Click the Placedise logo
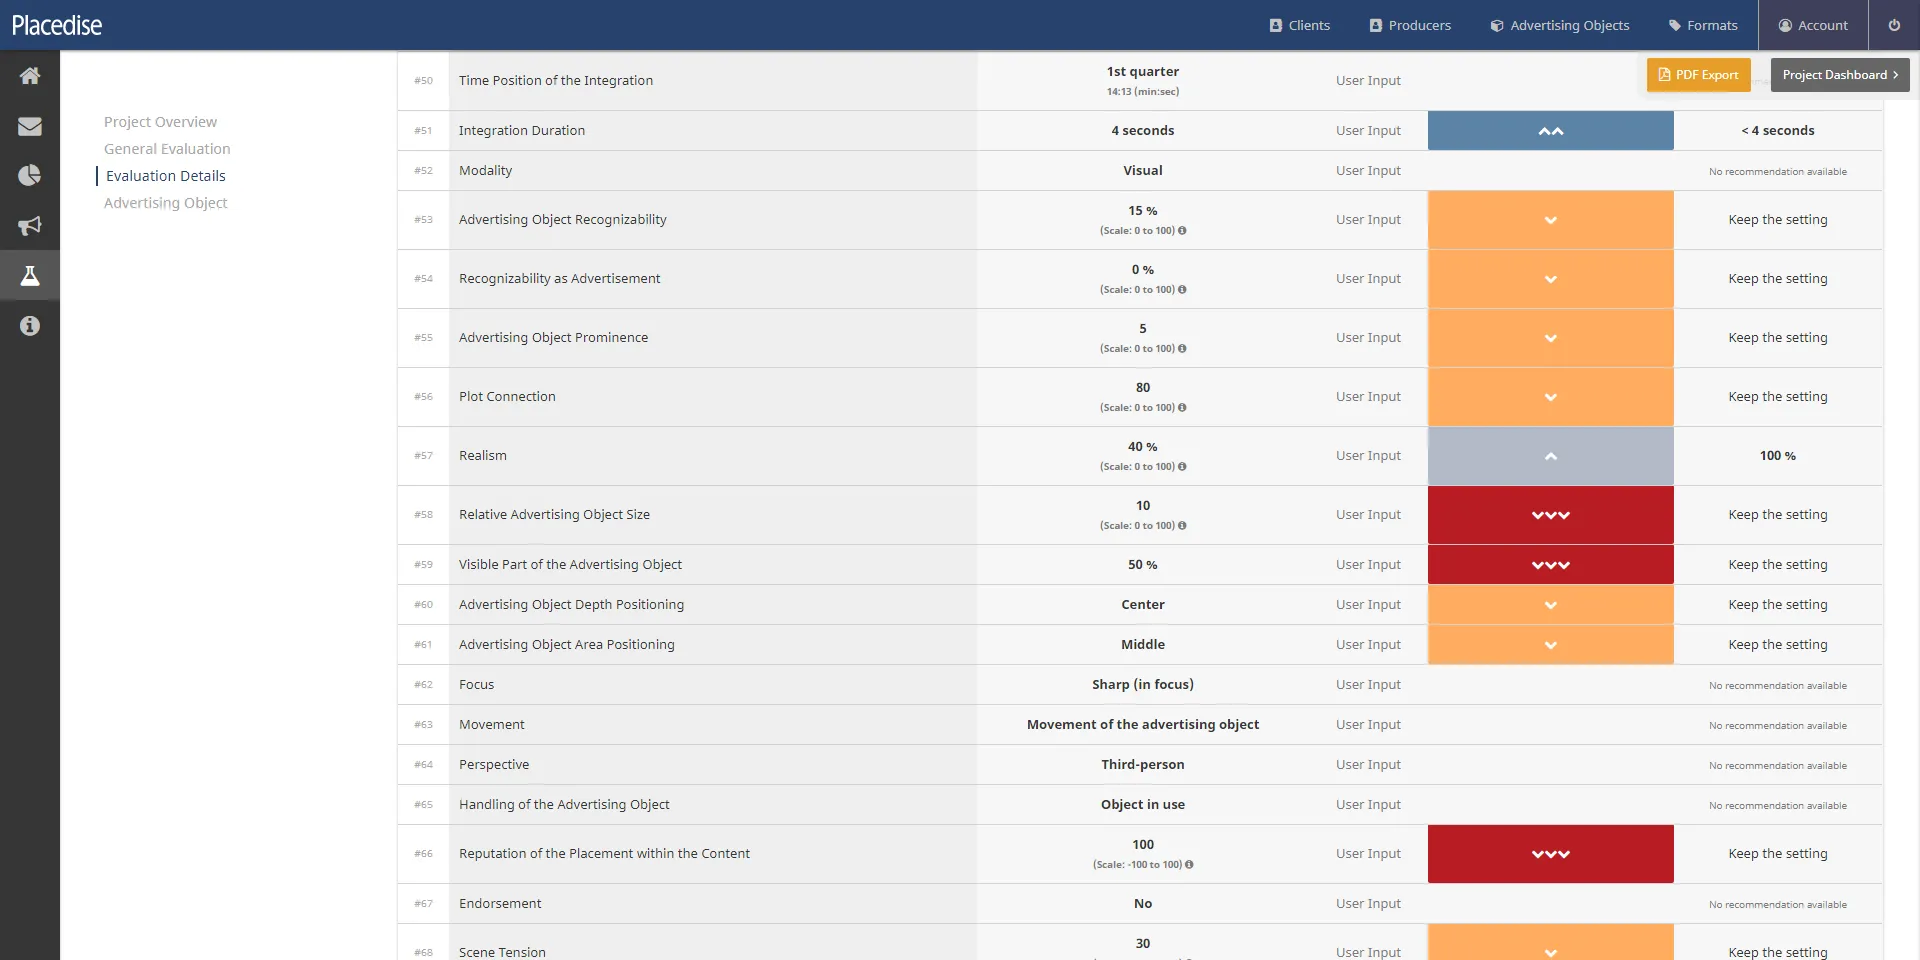This screenshot has height=960, width=1920. point(56,24)
